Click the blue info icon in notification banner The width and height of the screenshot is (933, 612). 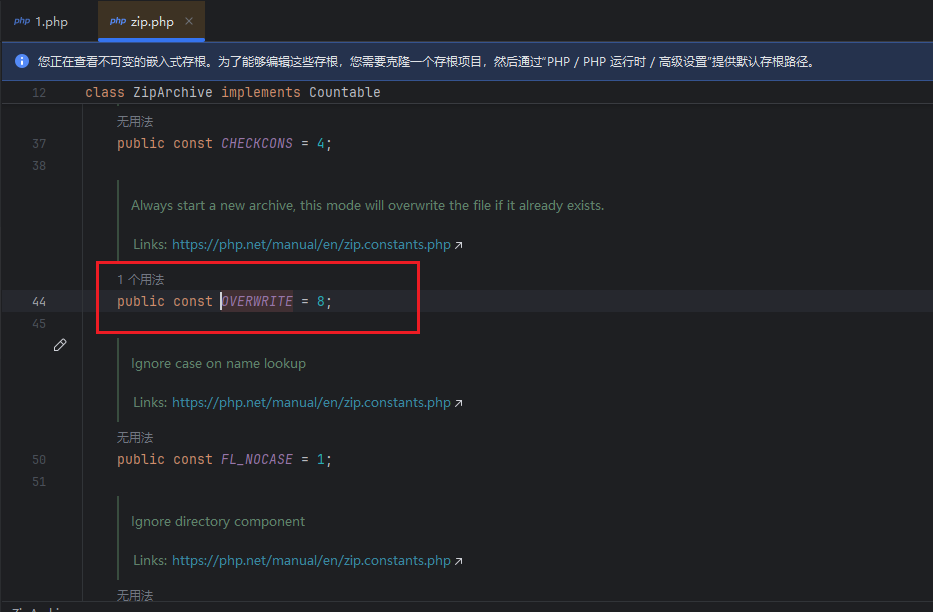[22, 62]
